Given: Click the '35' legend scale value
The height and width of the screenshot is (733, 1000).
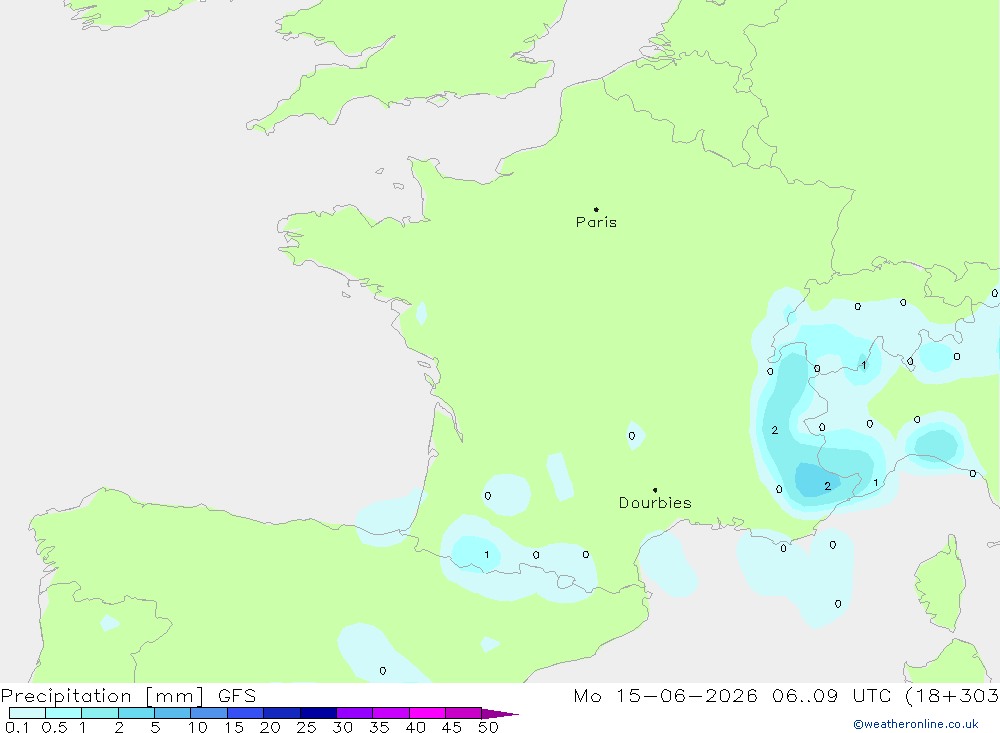Looking at the screenshot, I should (379, 727).
